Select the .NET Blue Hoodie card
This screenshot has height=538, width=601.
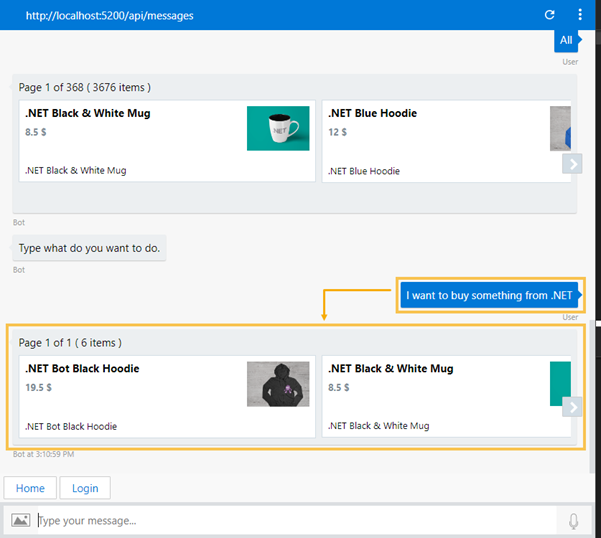click(447, 141)
